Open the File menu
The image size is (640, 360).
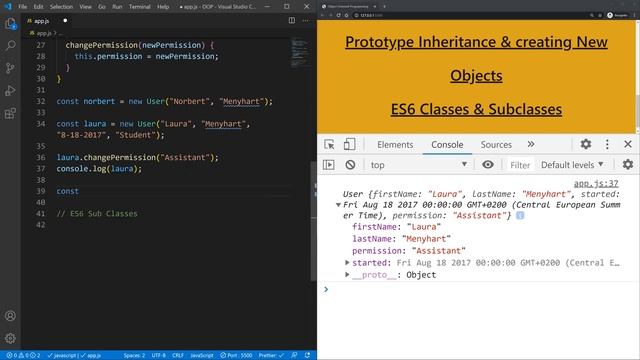[22, 7]
